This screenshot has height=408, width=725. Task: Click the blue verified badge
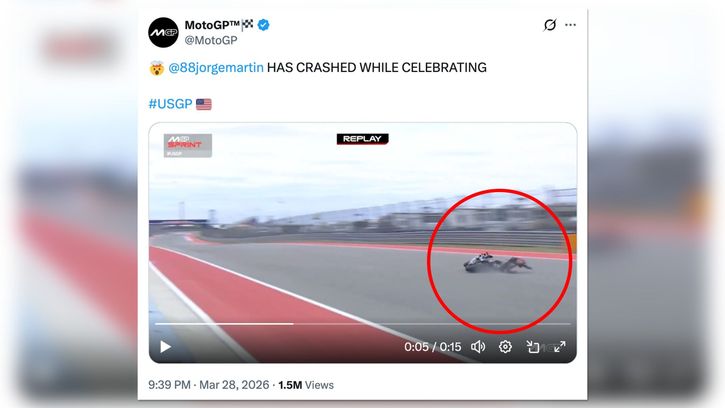tap(264, 25)
